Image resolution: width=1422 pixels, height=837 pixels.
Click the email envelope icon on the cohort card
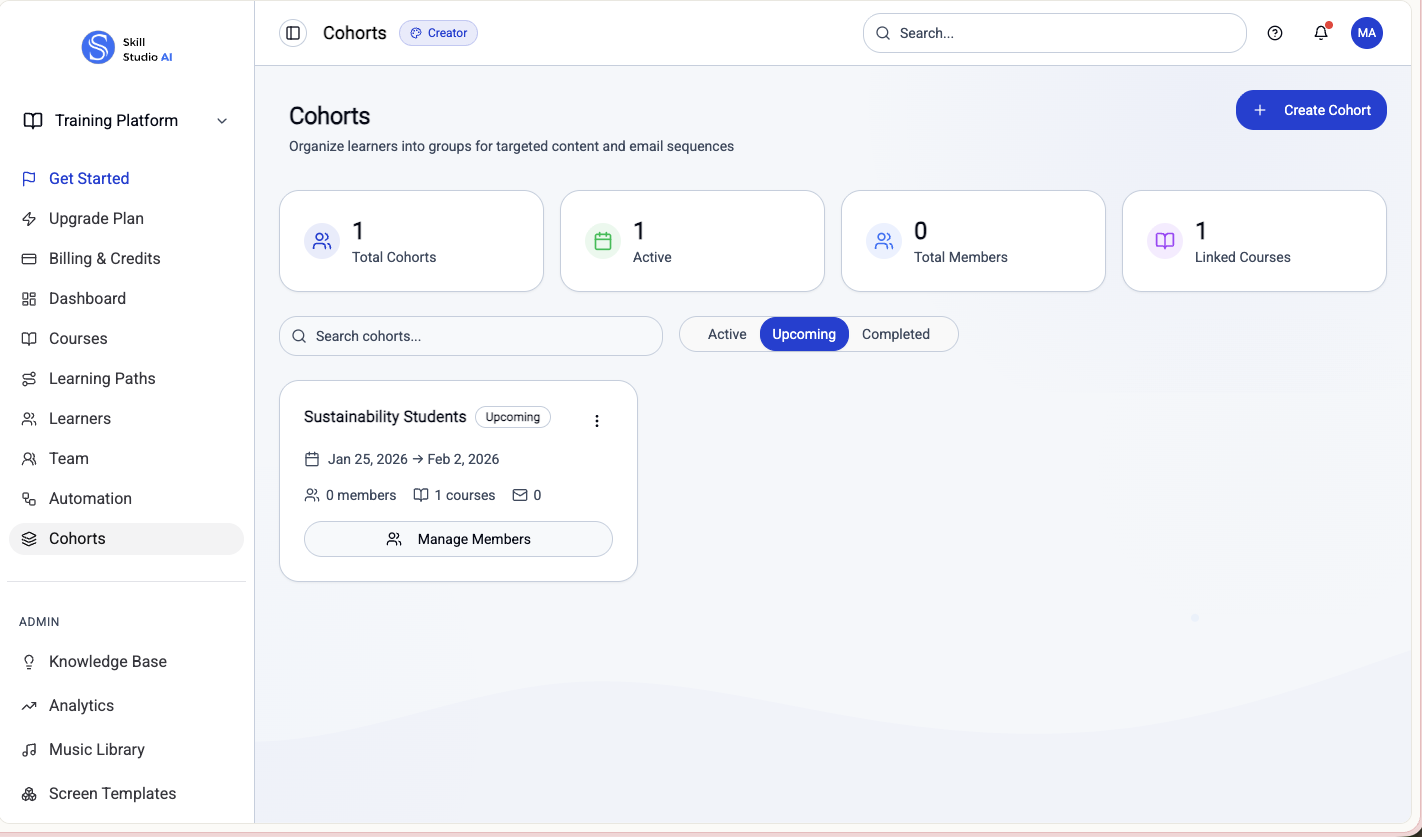point(521,494)
